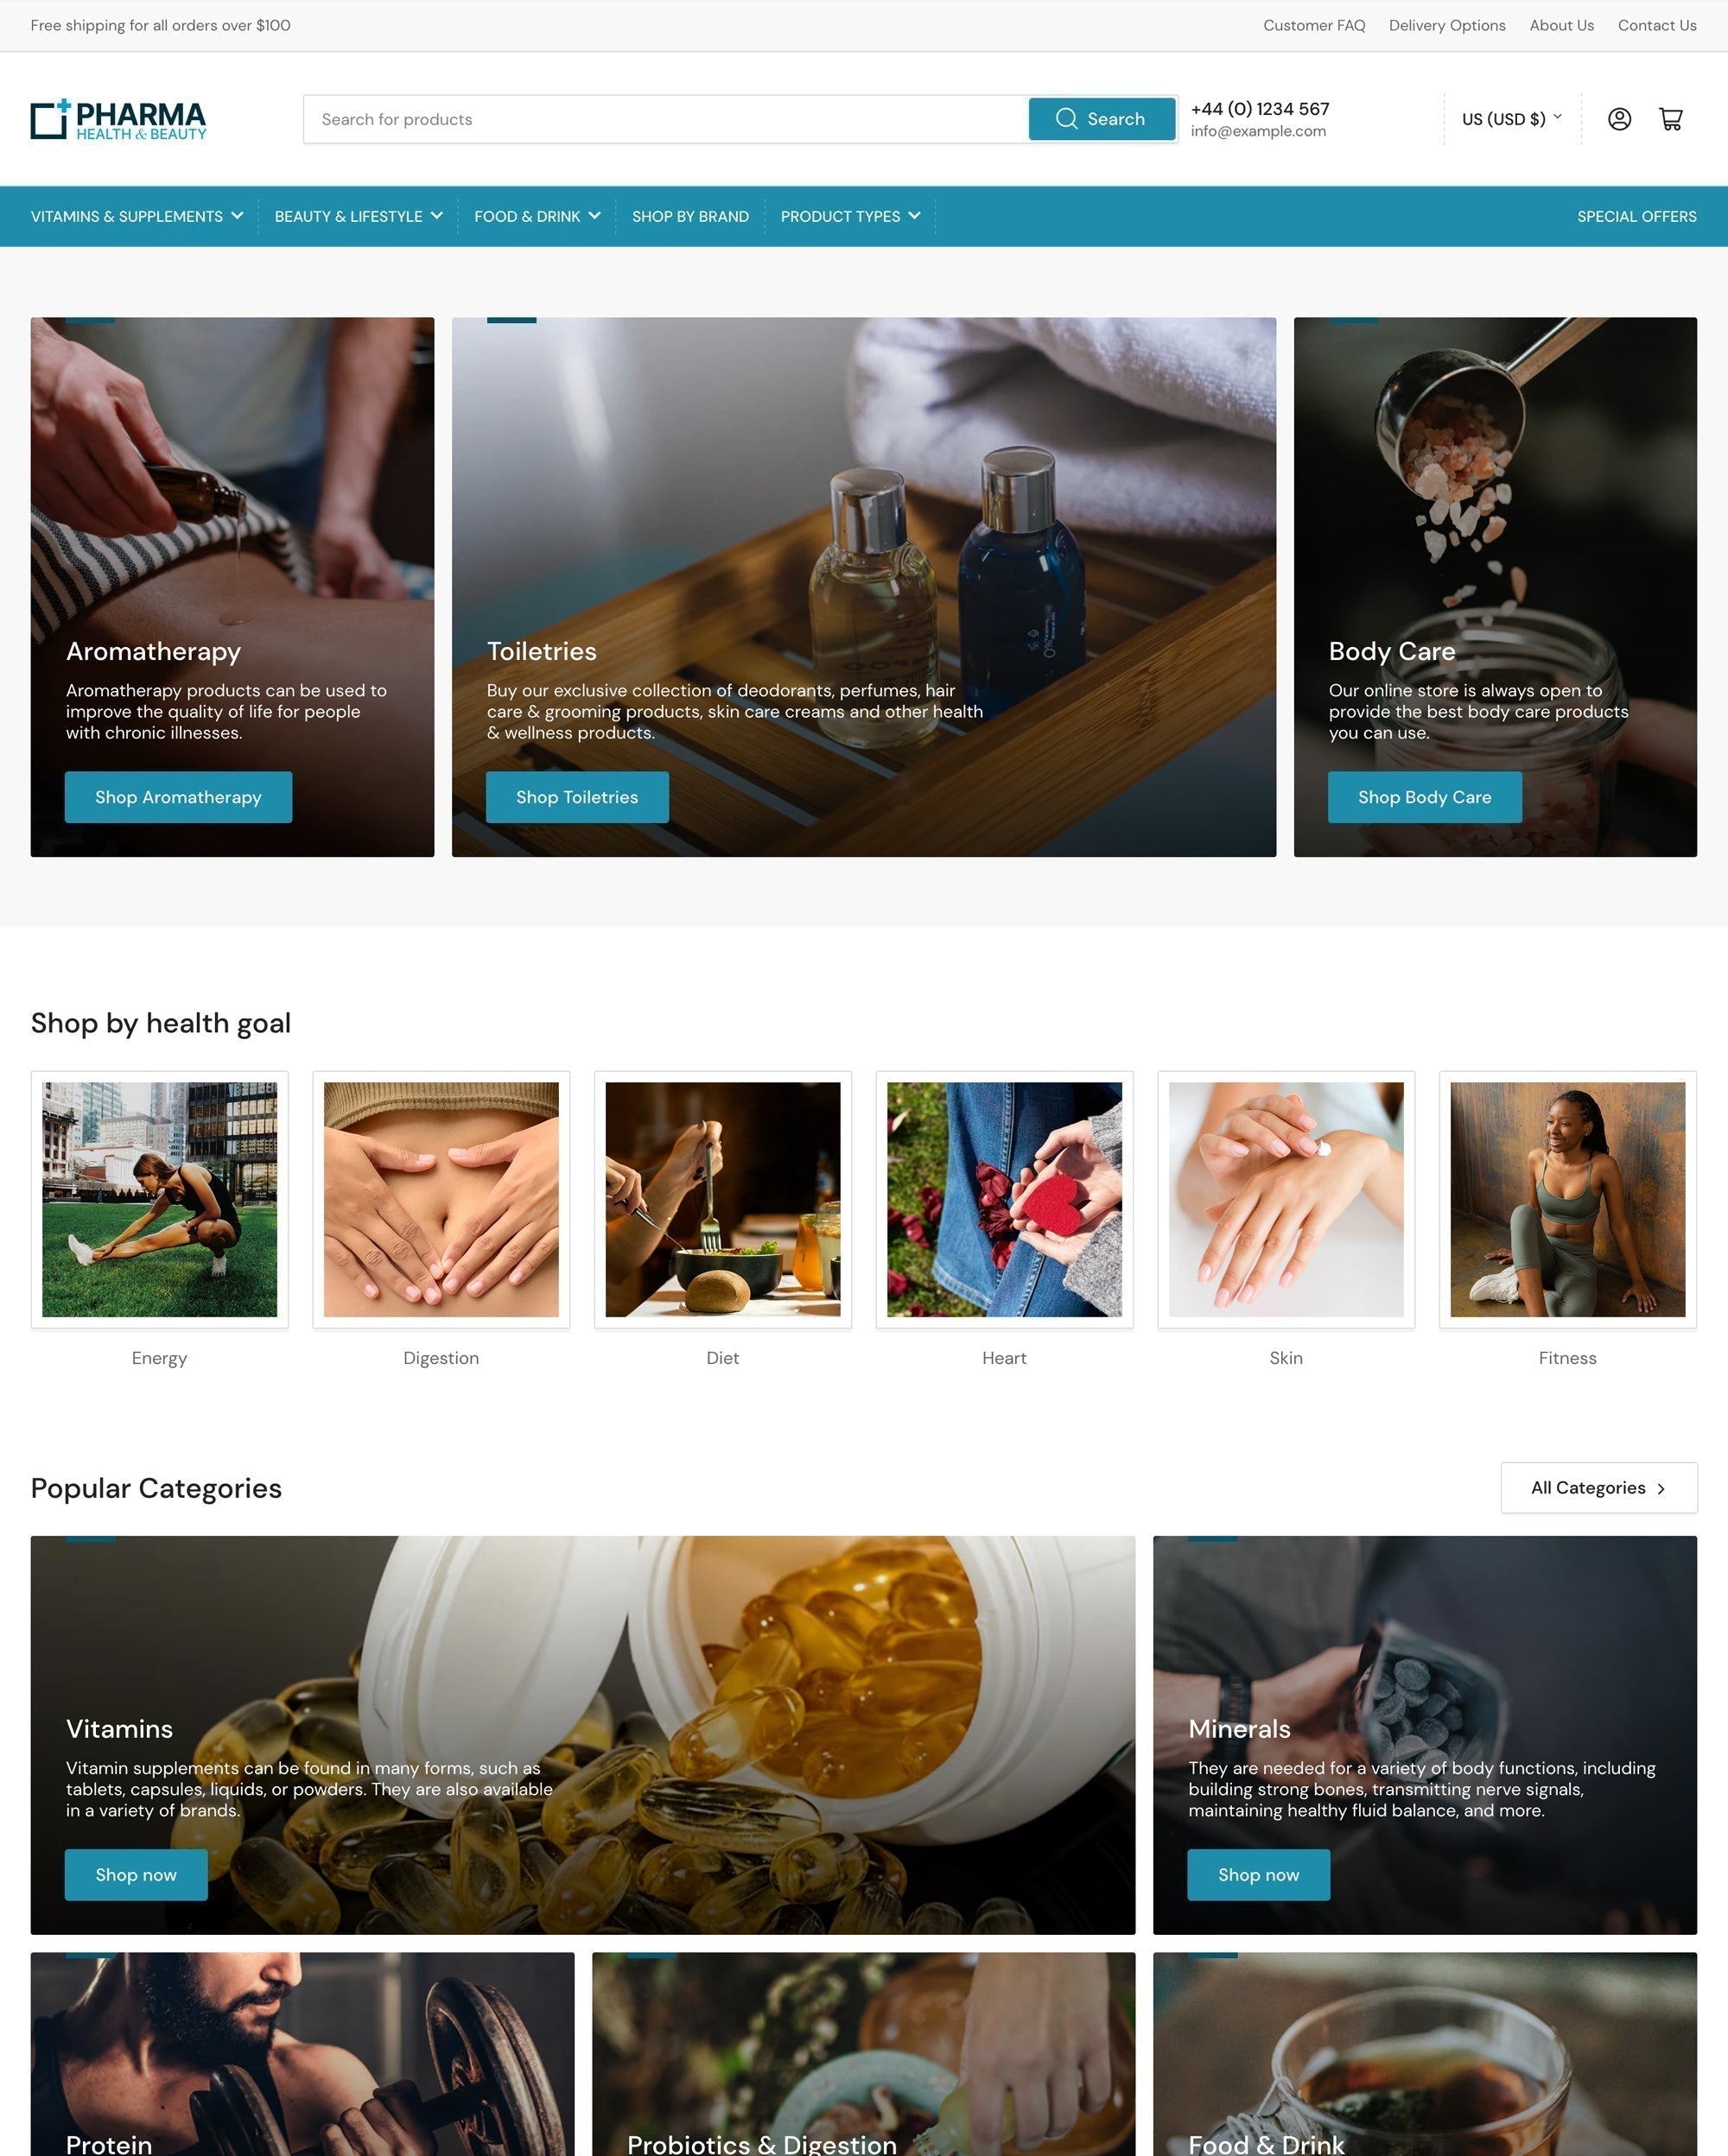This screenshot has width=1728, height=2156.
Task: Click the Shop Body Care button
Action: (1423, 796)
